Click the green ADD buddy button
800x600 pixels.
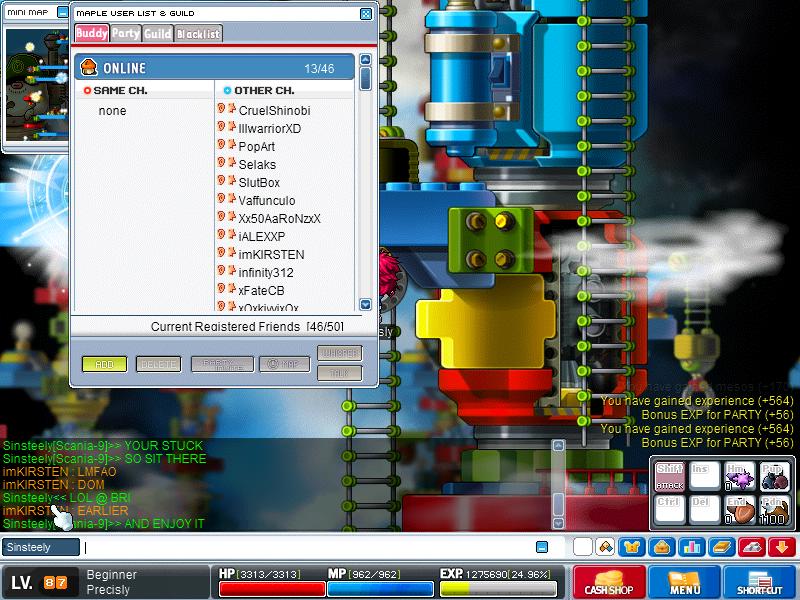105,364
